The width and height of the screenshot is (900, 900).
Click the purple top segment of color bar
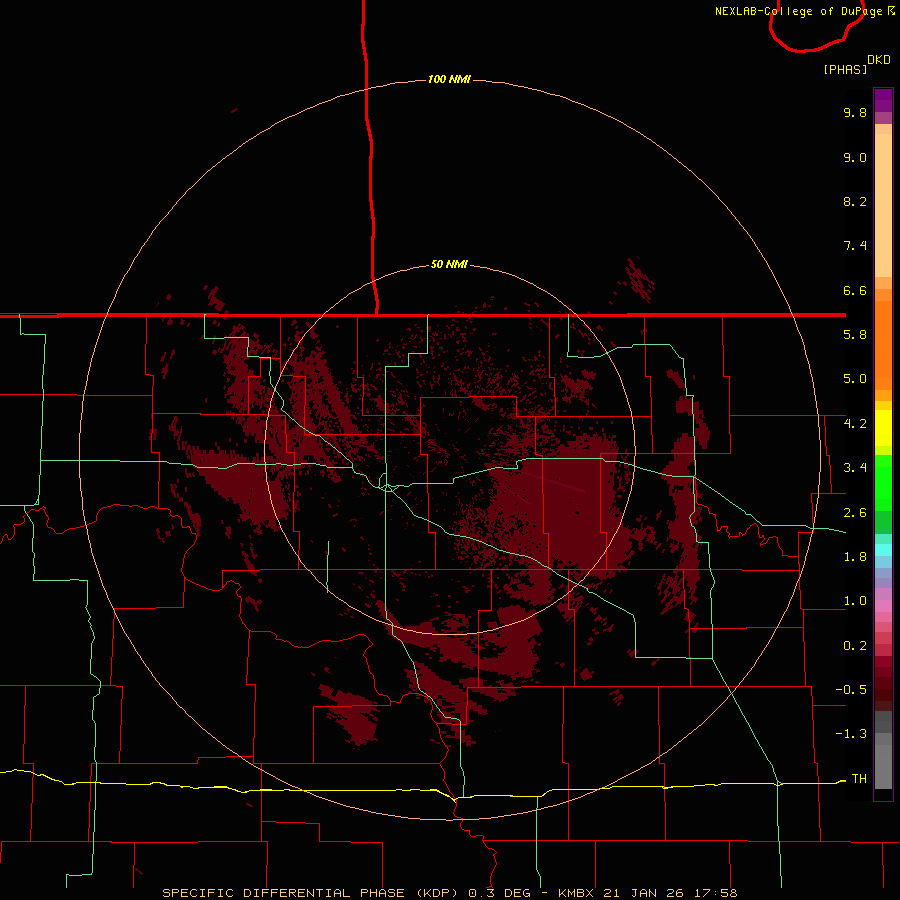[883, 100]
